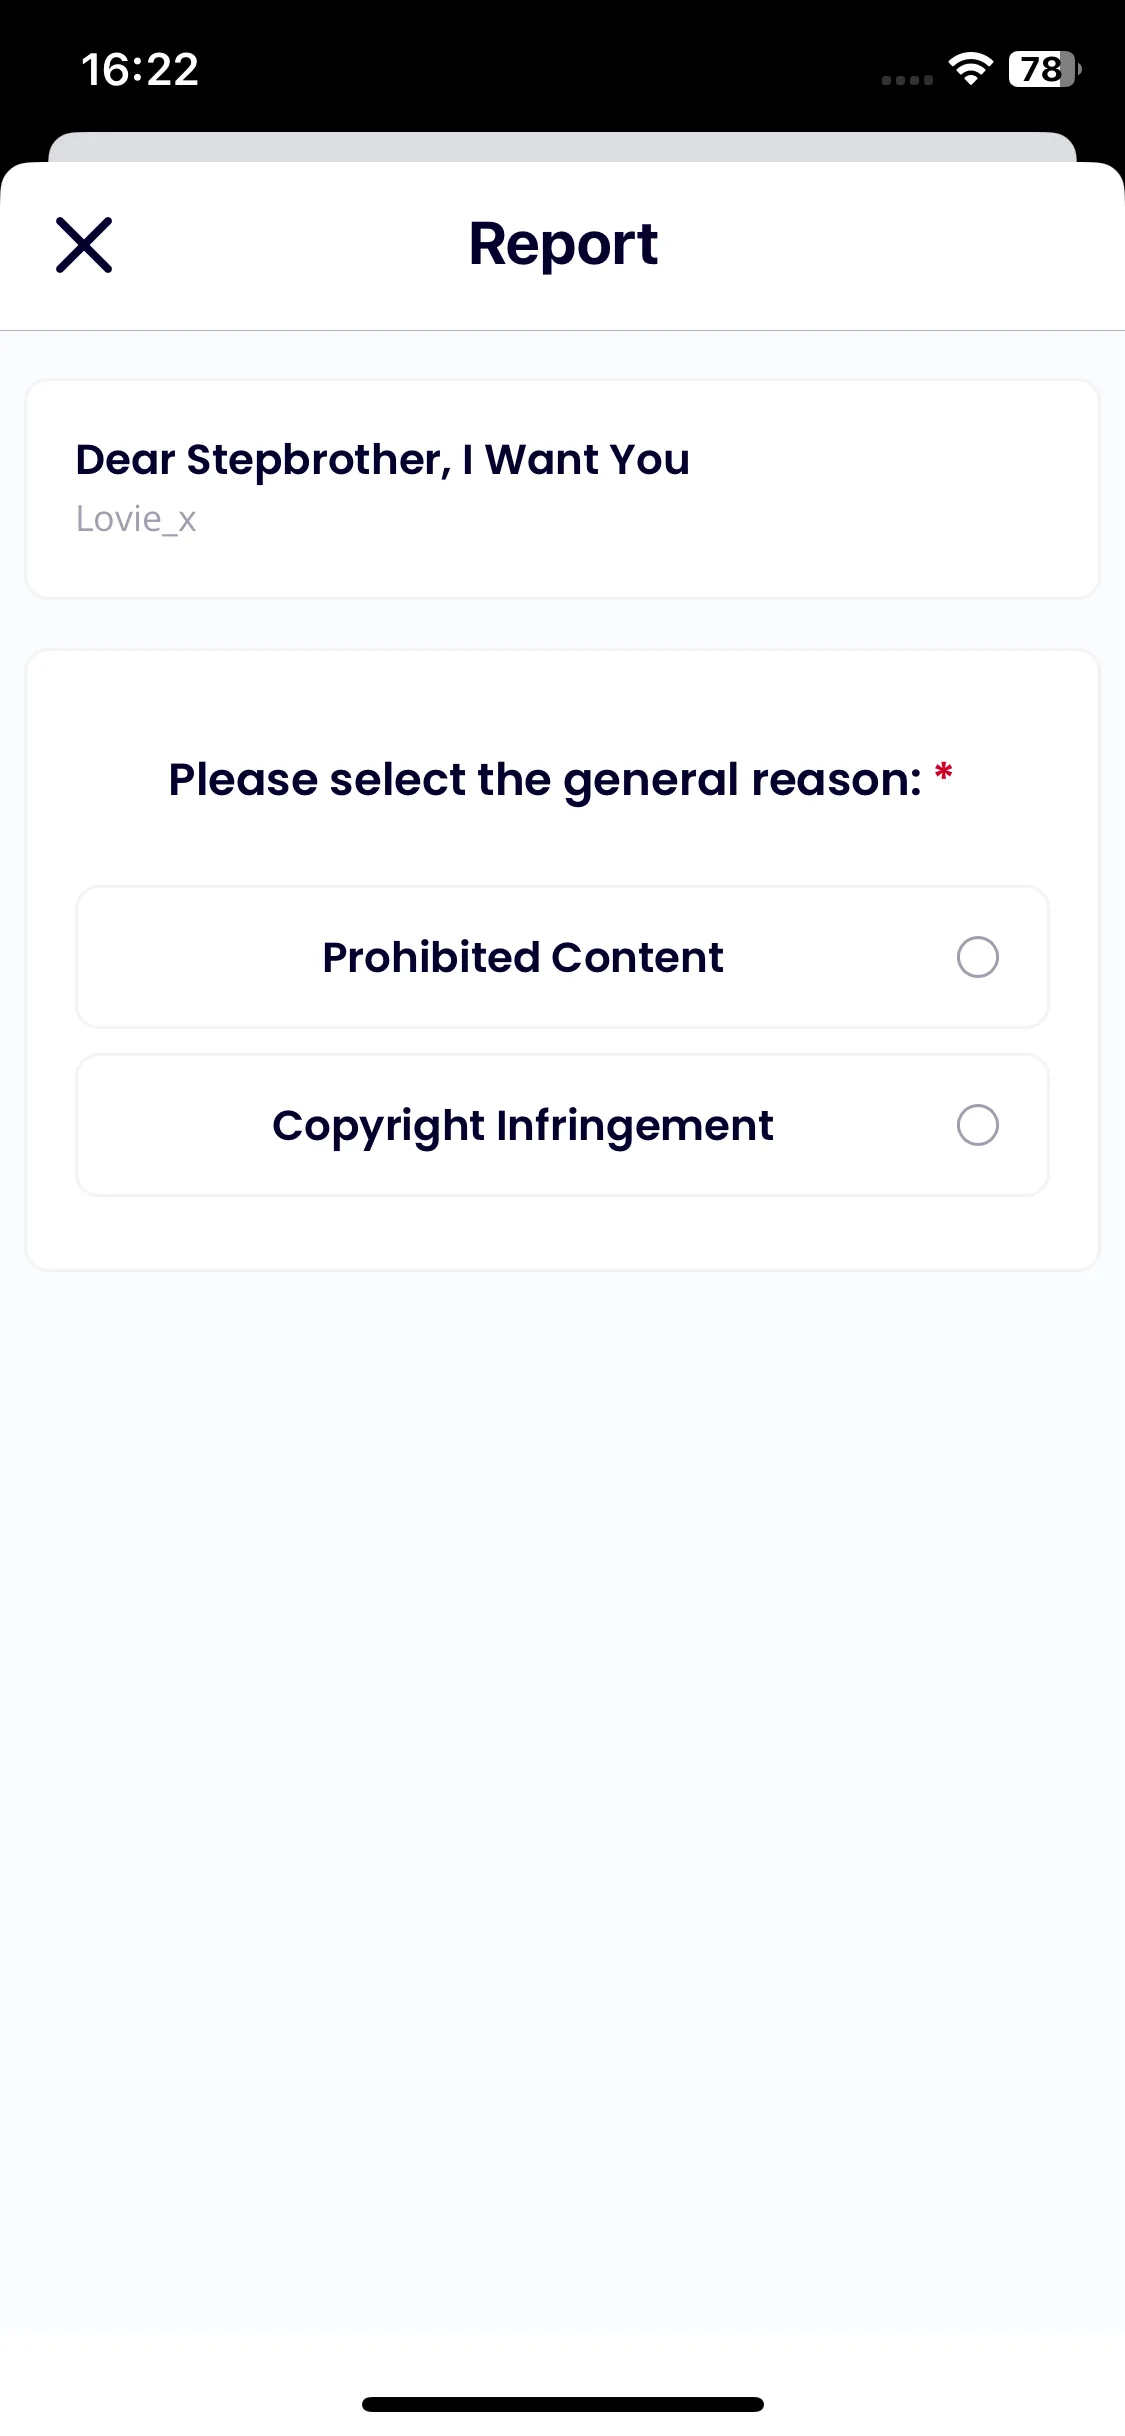Tap the story title Dear Stepbrother, I Want You

[383, 460]
